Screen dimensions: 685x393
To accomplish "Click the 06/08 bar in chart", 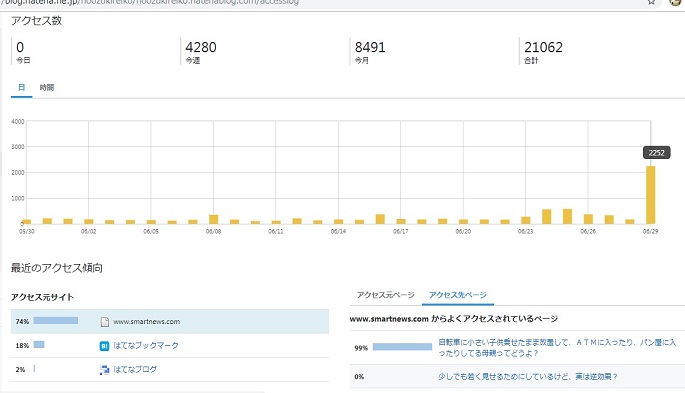I will 214,219.
